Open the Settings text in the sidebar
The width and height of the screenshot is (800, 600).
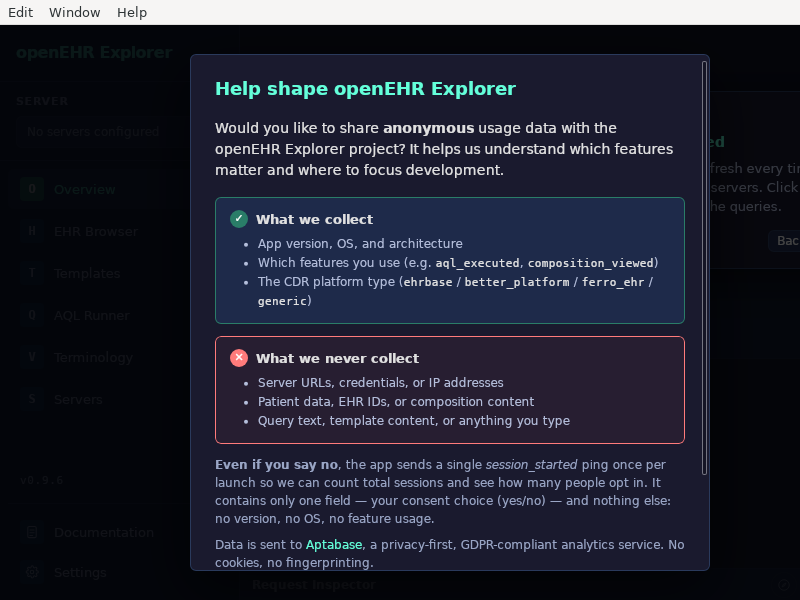(x=80, y=573)
